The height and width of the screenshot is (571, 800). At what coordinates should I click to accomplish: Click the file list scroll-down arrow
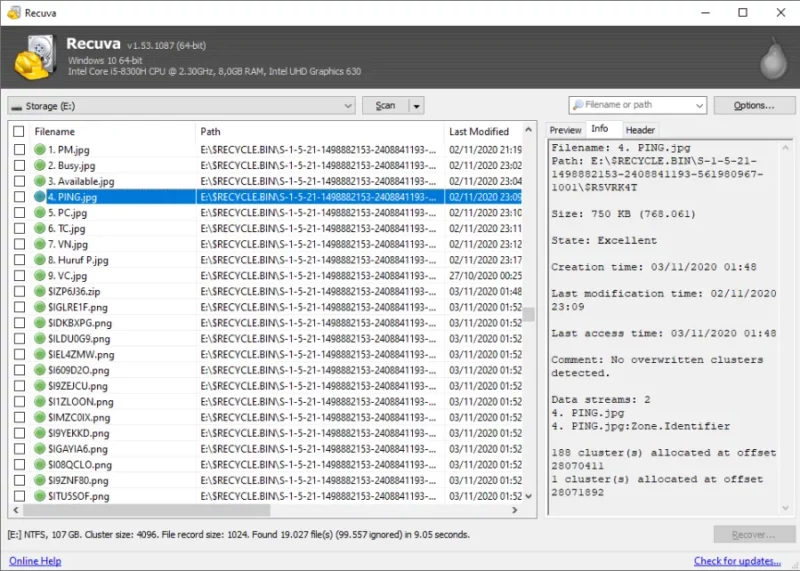pos(529,496)
